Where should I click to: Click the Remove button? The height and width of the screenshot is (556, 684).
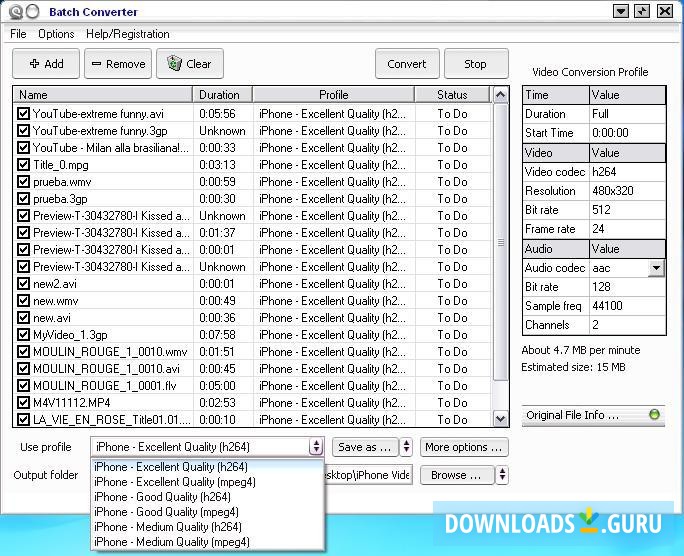click(118, 64)
